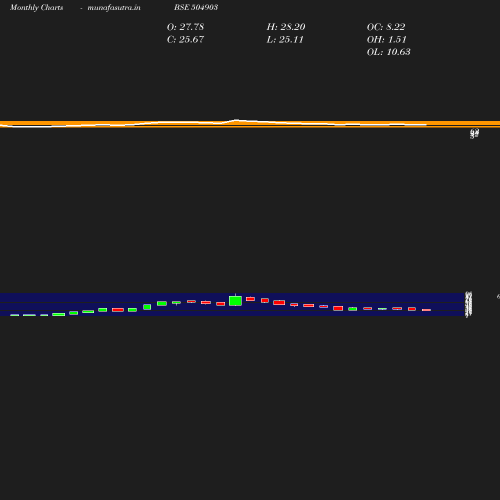Click the red candle right after the tallest green candle

tap(250, 299)
